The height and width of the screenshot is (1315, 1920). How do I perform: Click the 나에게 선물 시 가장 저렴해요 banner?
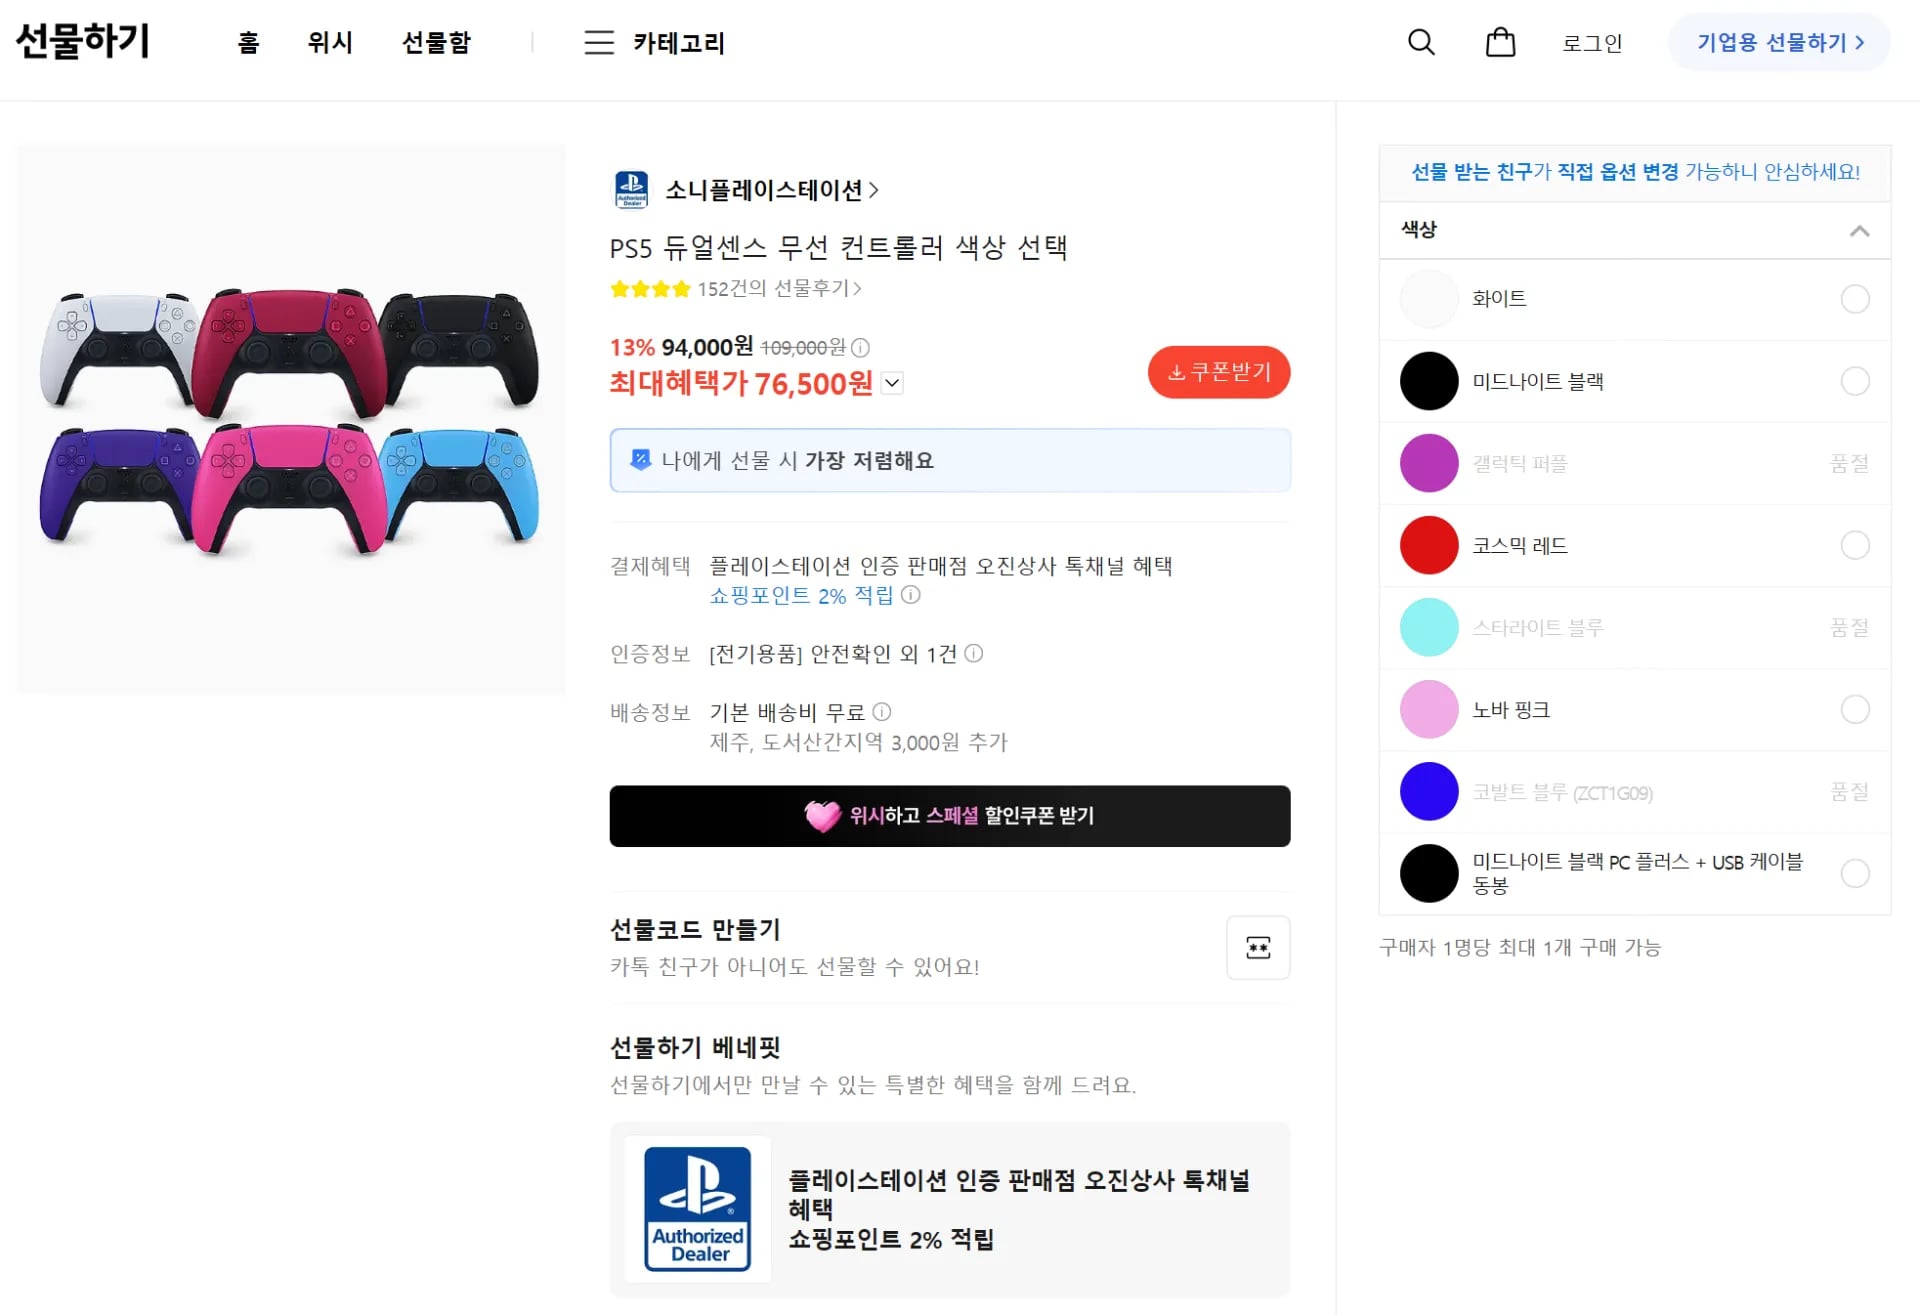(950, 460)
